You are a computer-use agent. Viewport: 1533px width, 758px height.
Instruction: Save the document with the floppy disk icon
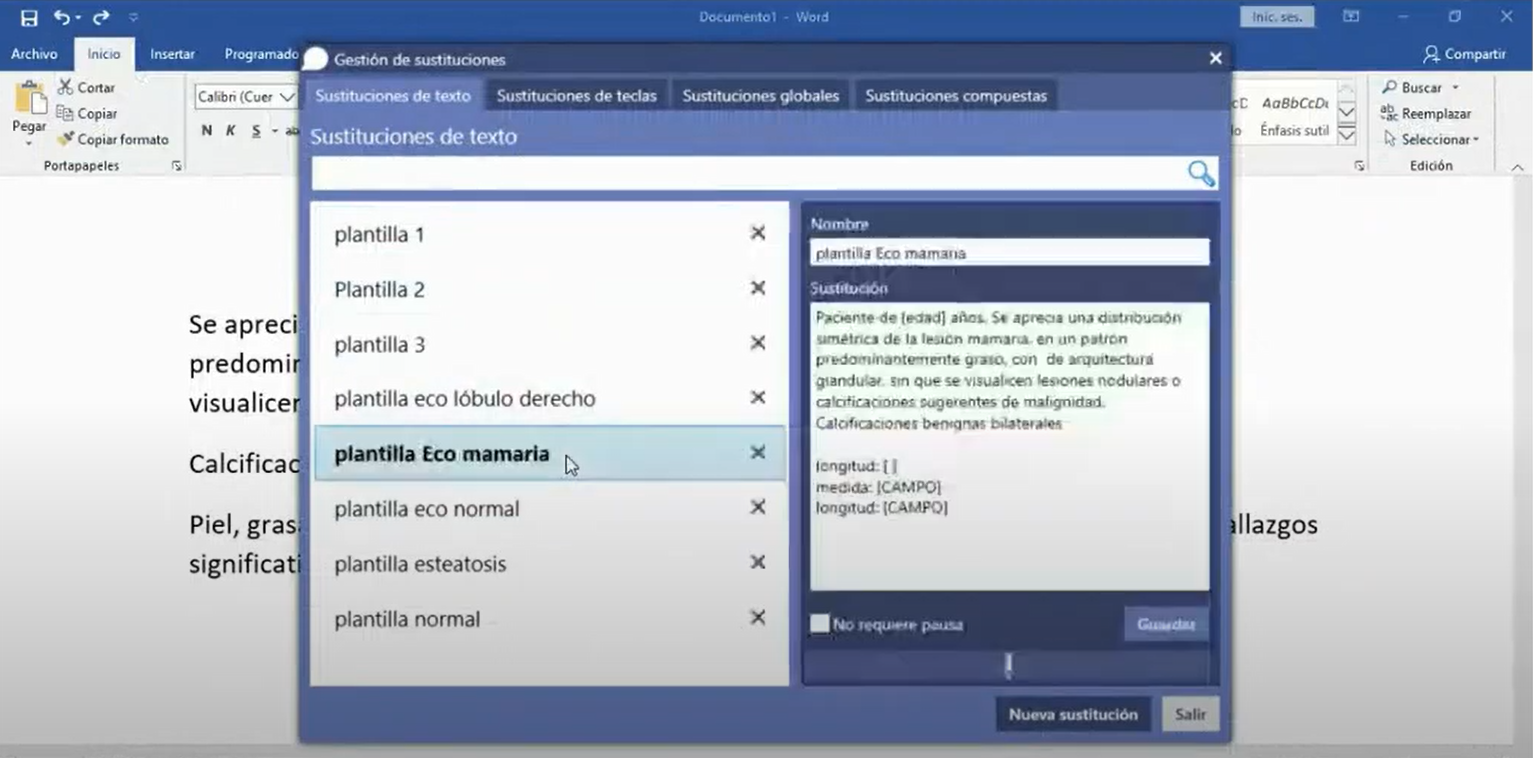29,17
